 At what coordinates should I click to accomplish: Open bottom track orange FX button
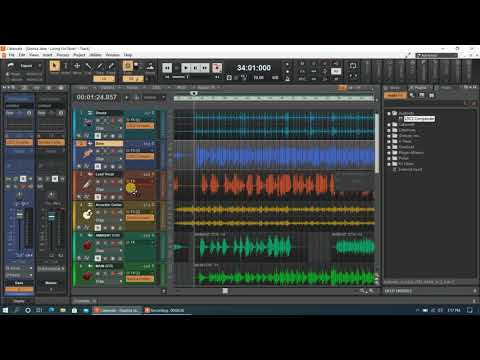tap(140, 278)
